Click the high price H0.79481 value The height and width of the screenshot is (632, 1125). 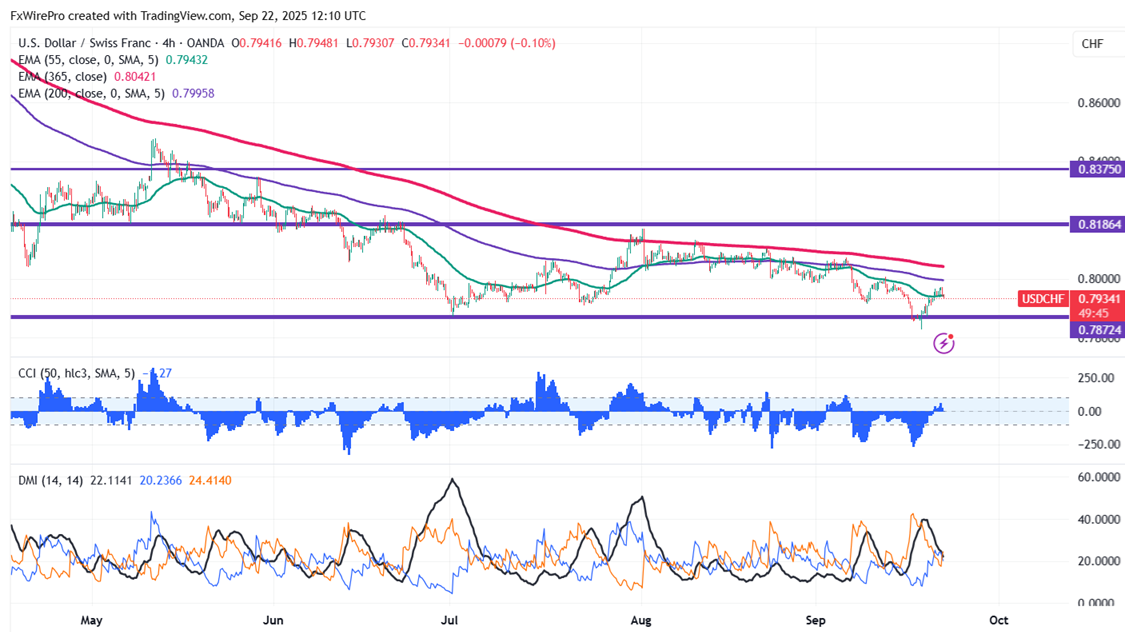pyautogui.click(x=313, y=43)
